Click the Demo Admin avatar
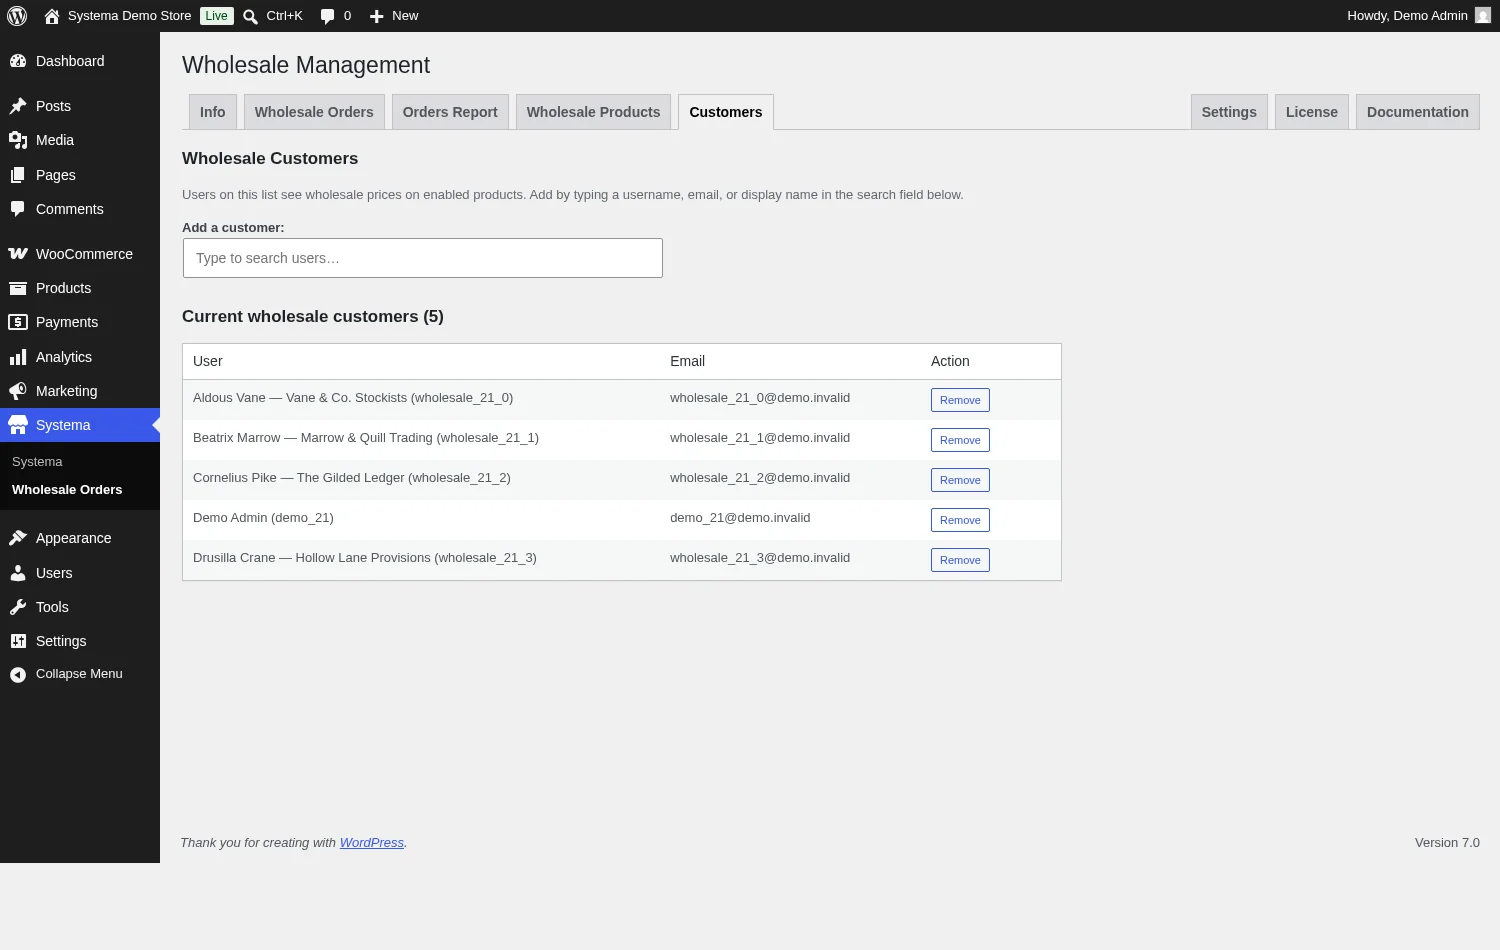1500x950 pixels. tap(1483, 16)
